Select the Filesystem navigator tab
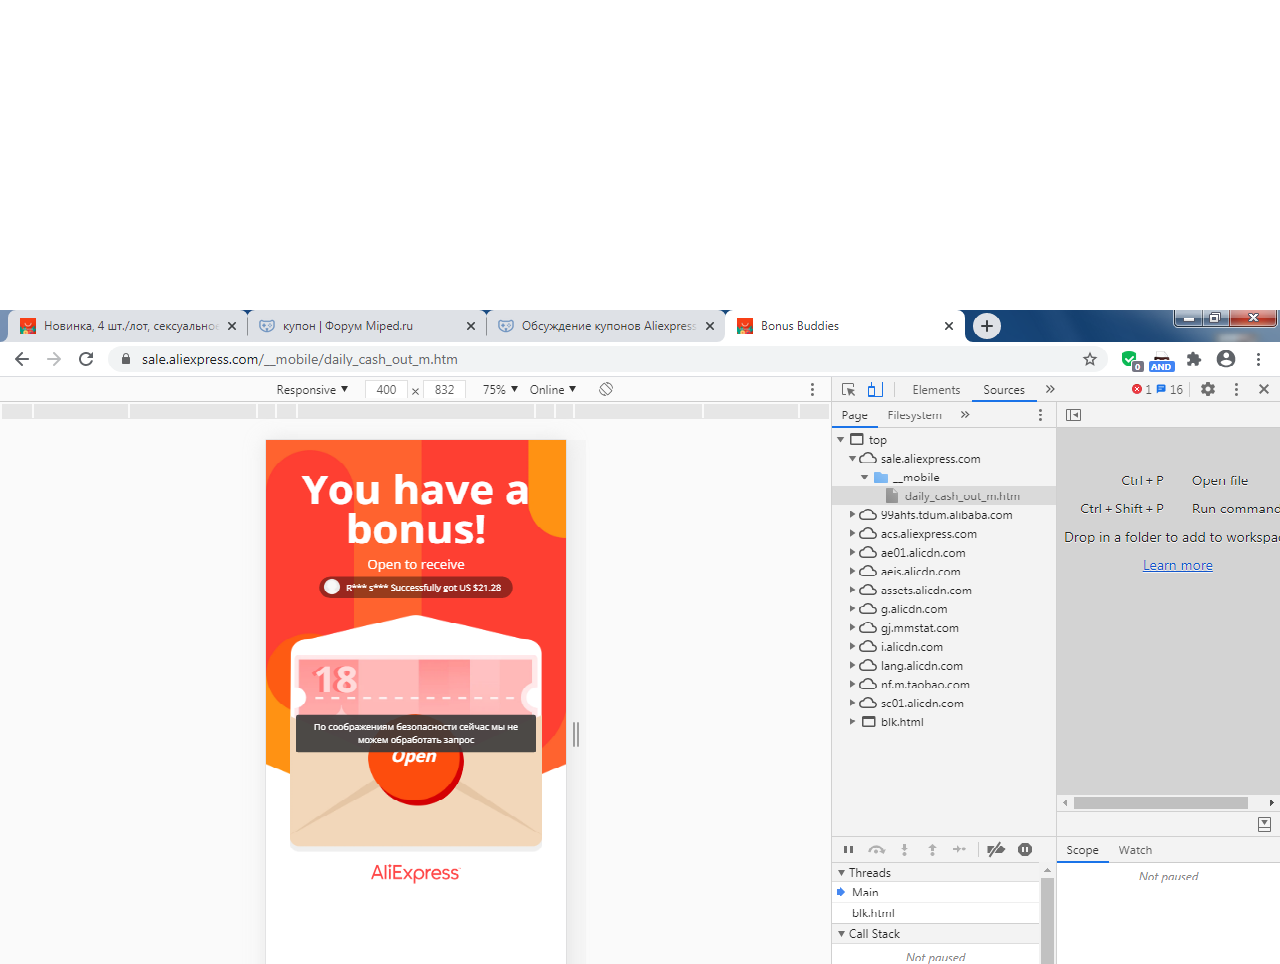This screenshot has height=964, width=1280. tap(915, 415)
